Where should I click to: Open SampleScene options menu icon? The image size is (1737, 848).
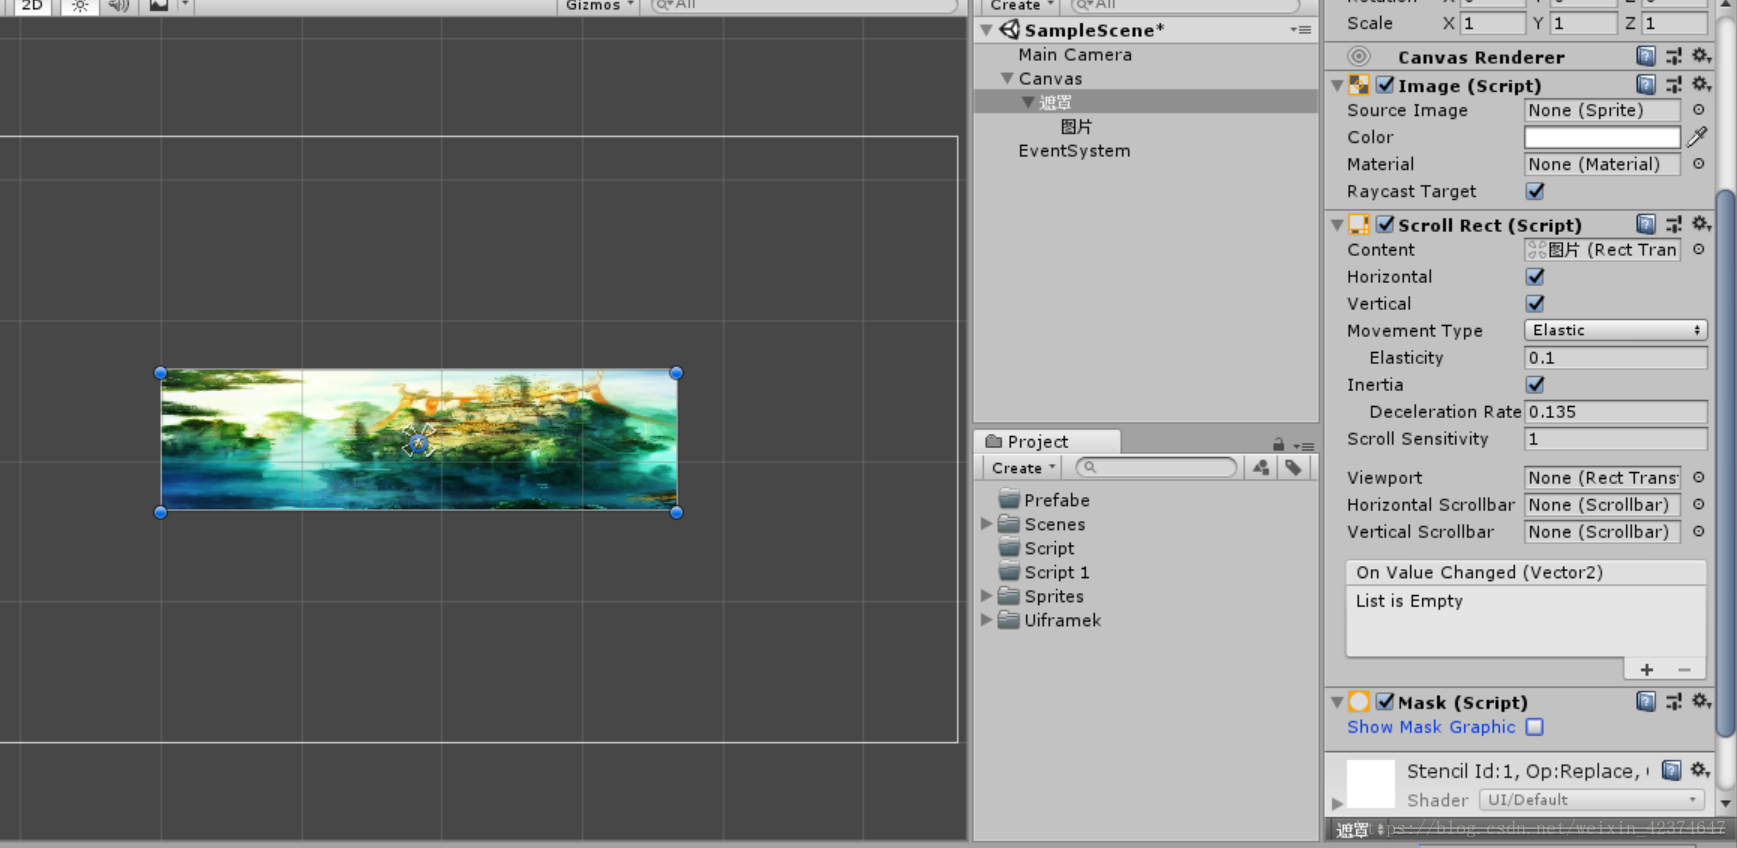[1300, 30]
